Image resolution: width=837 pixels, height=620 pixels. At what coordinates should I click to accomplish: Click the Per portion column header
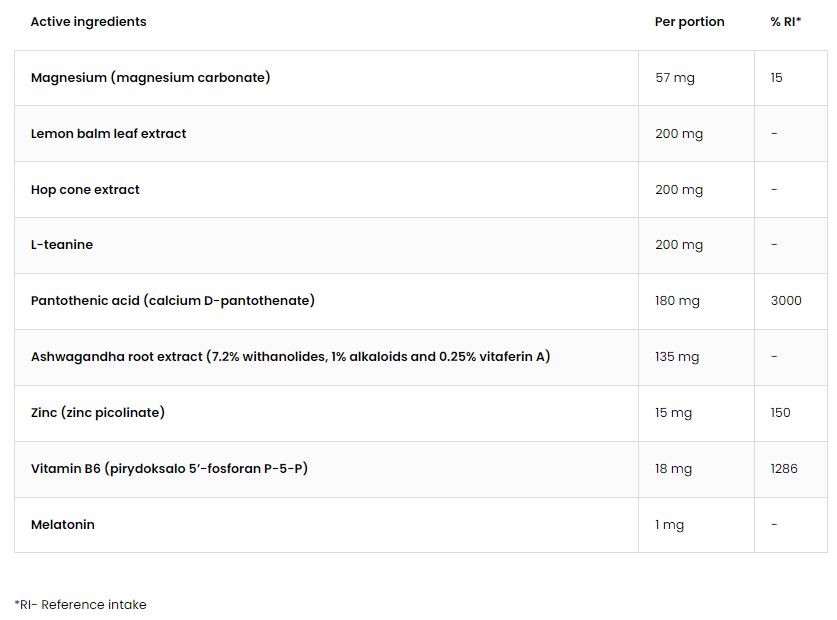click(689, 21)
